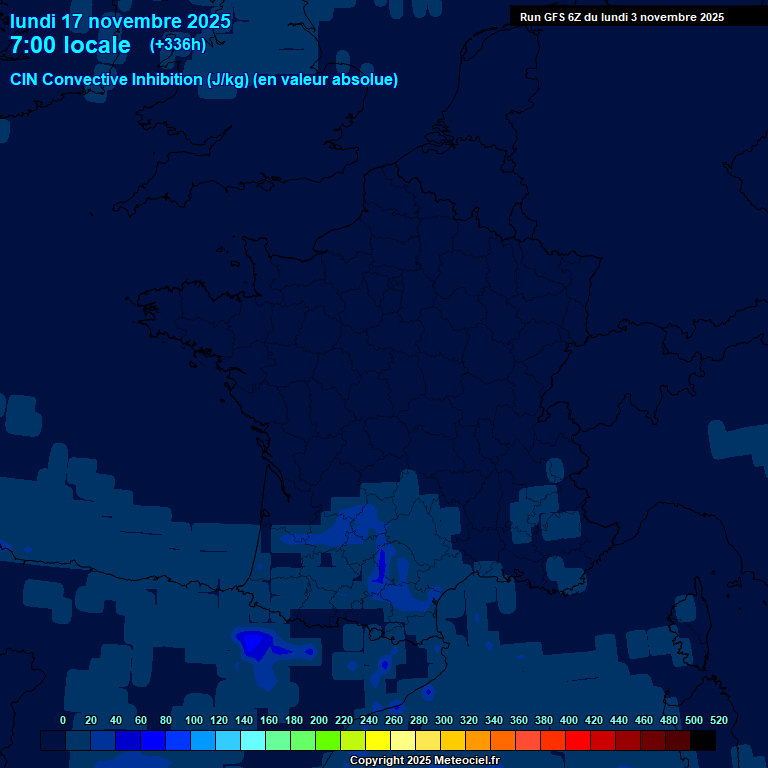Click the 'Run GFS 6Z' run info banner
This screenshot has height=768, width=768.
click(621, 17)
